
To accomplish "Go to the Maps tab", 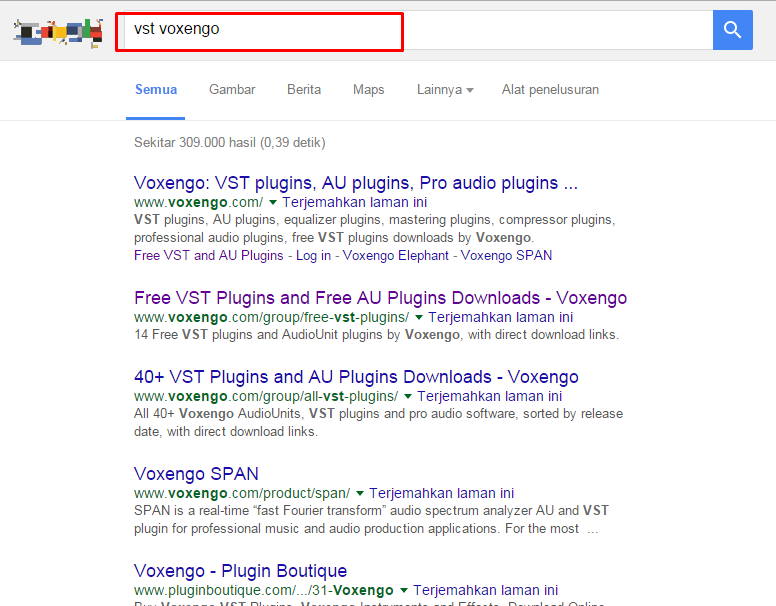I will 368,90.
